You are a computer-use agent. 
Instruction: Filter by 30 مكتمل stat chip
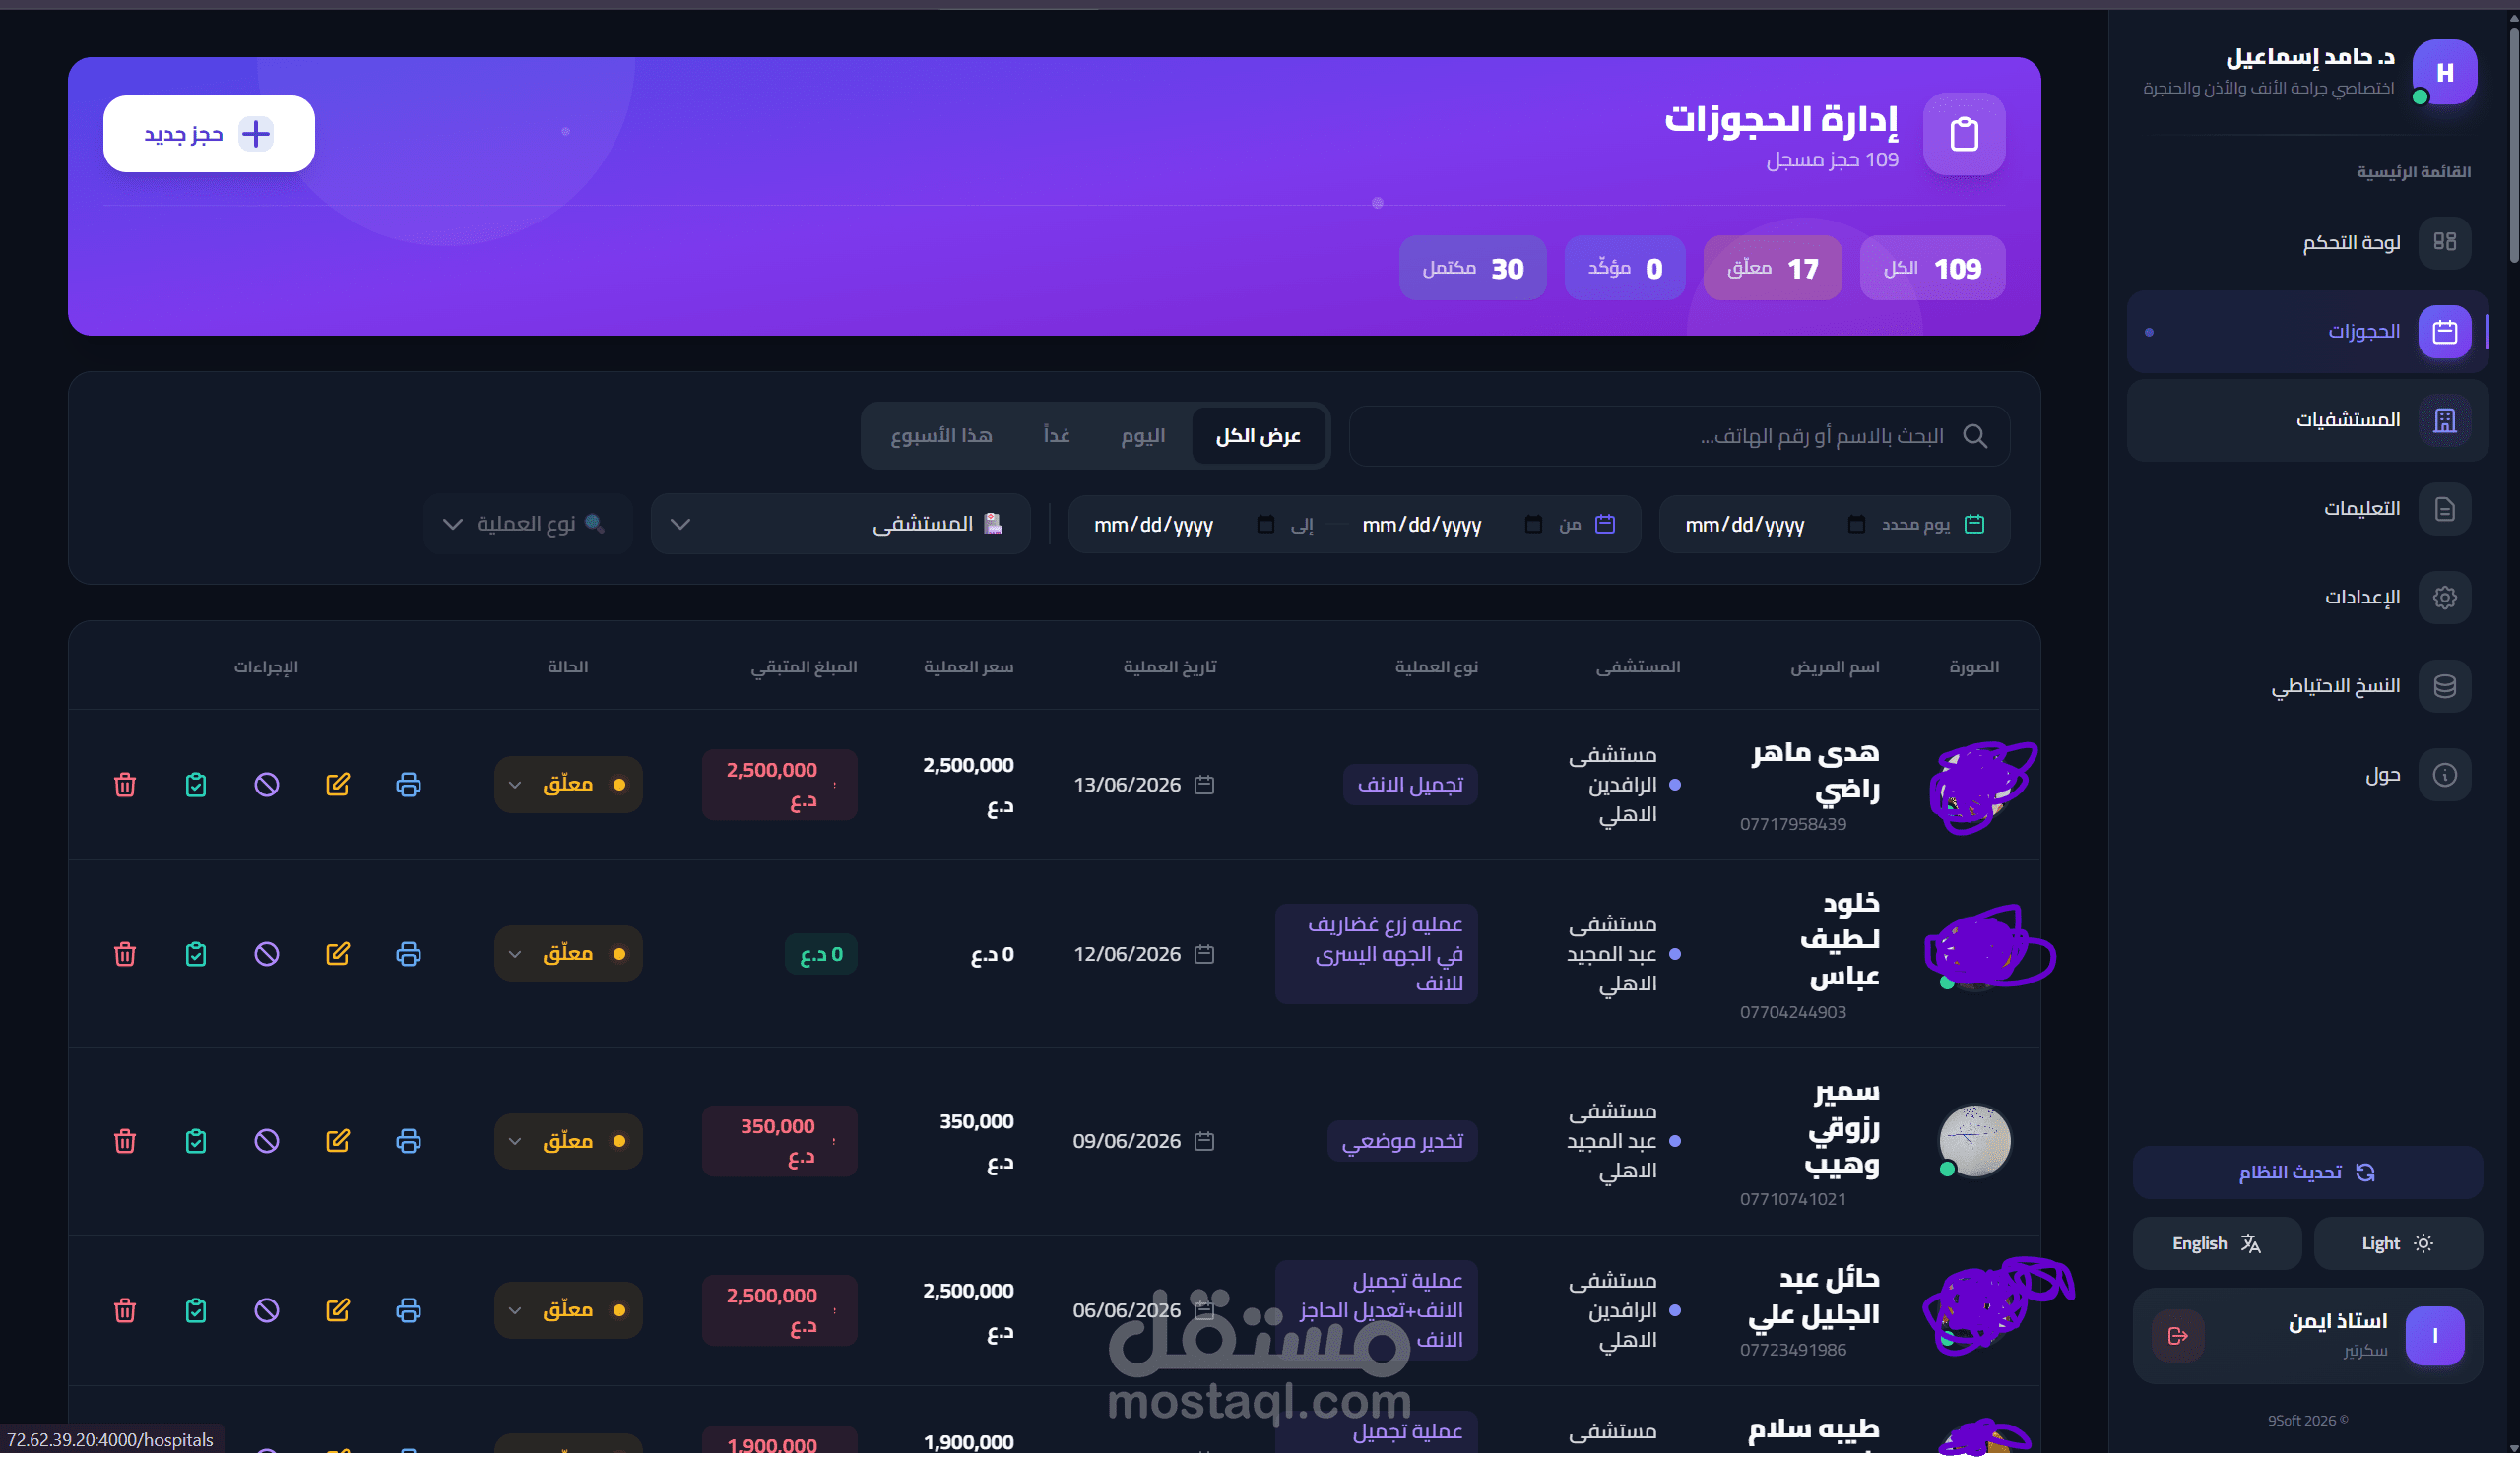tap(1473, 268)
